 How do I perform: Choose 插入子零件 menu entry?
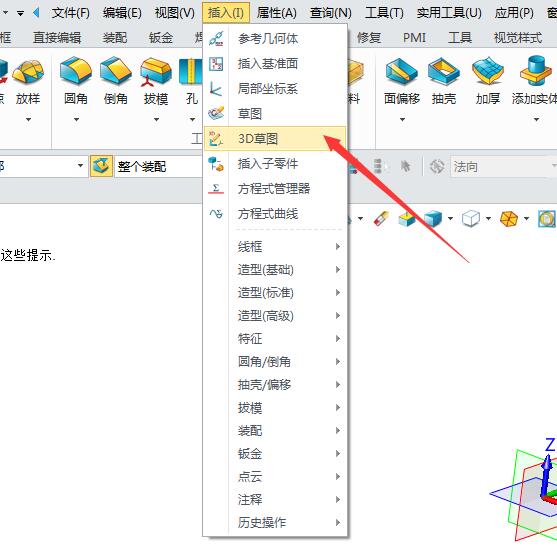pos(275,164)
